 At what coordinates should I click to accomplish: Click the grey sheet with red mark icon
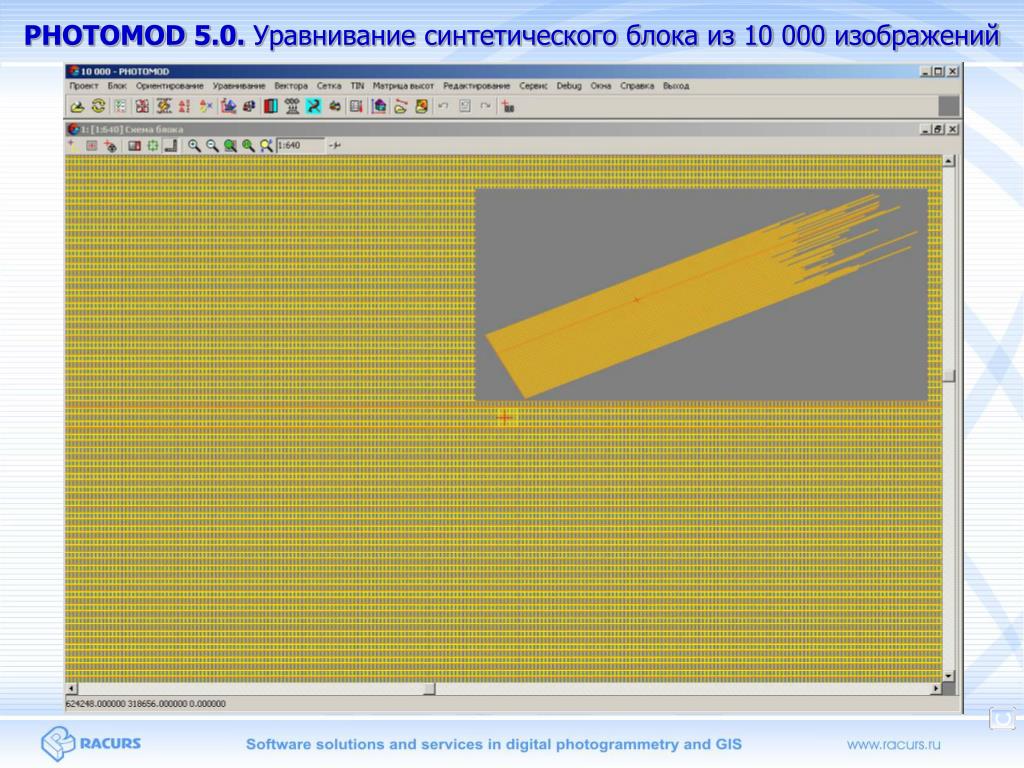click(x=356, y=106)
